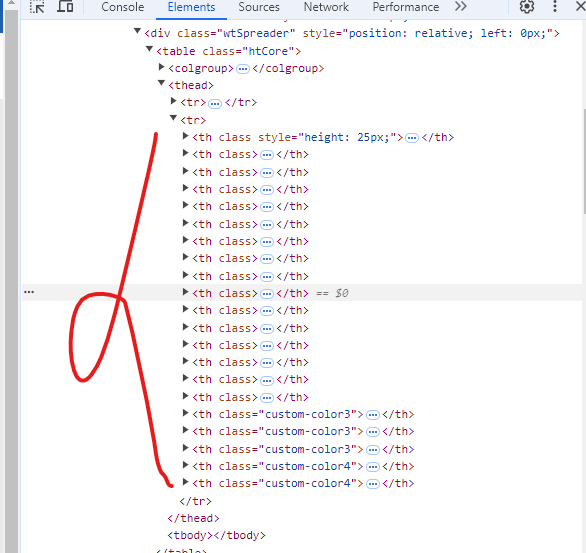Screen dimensions: 586x553
Task: Collapse the wtSpreader div node
Action: 138,31
